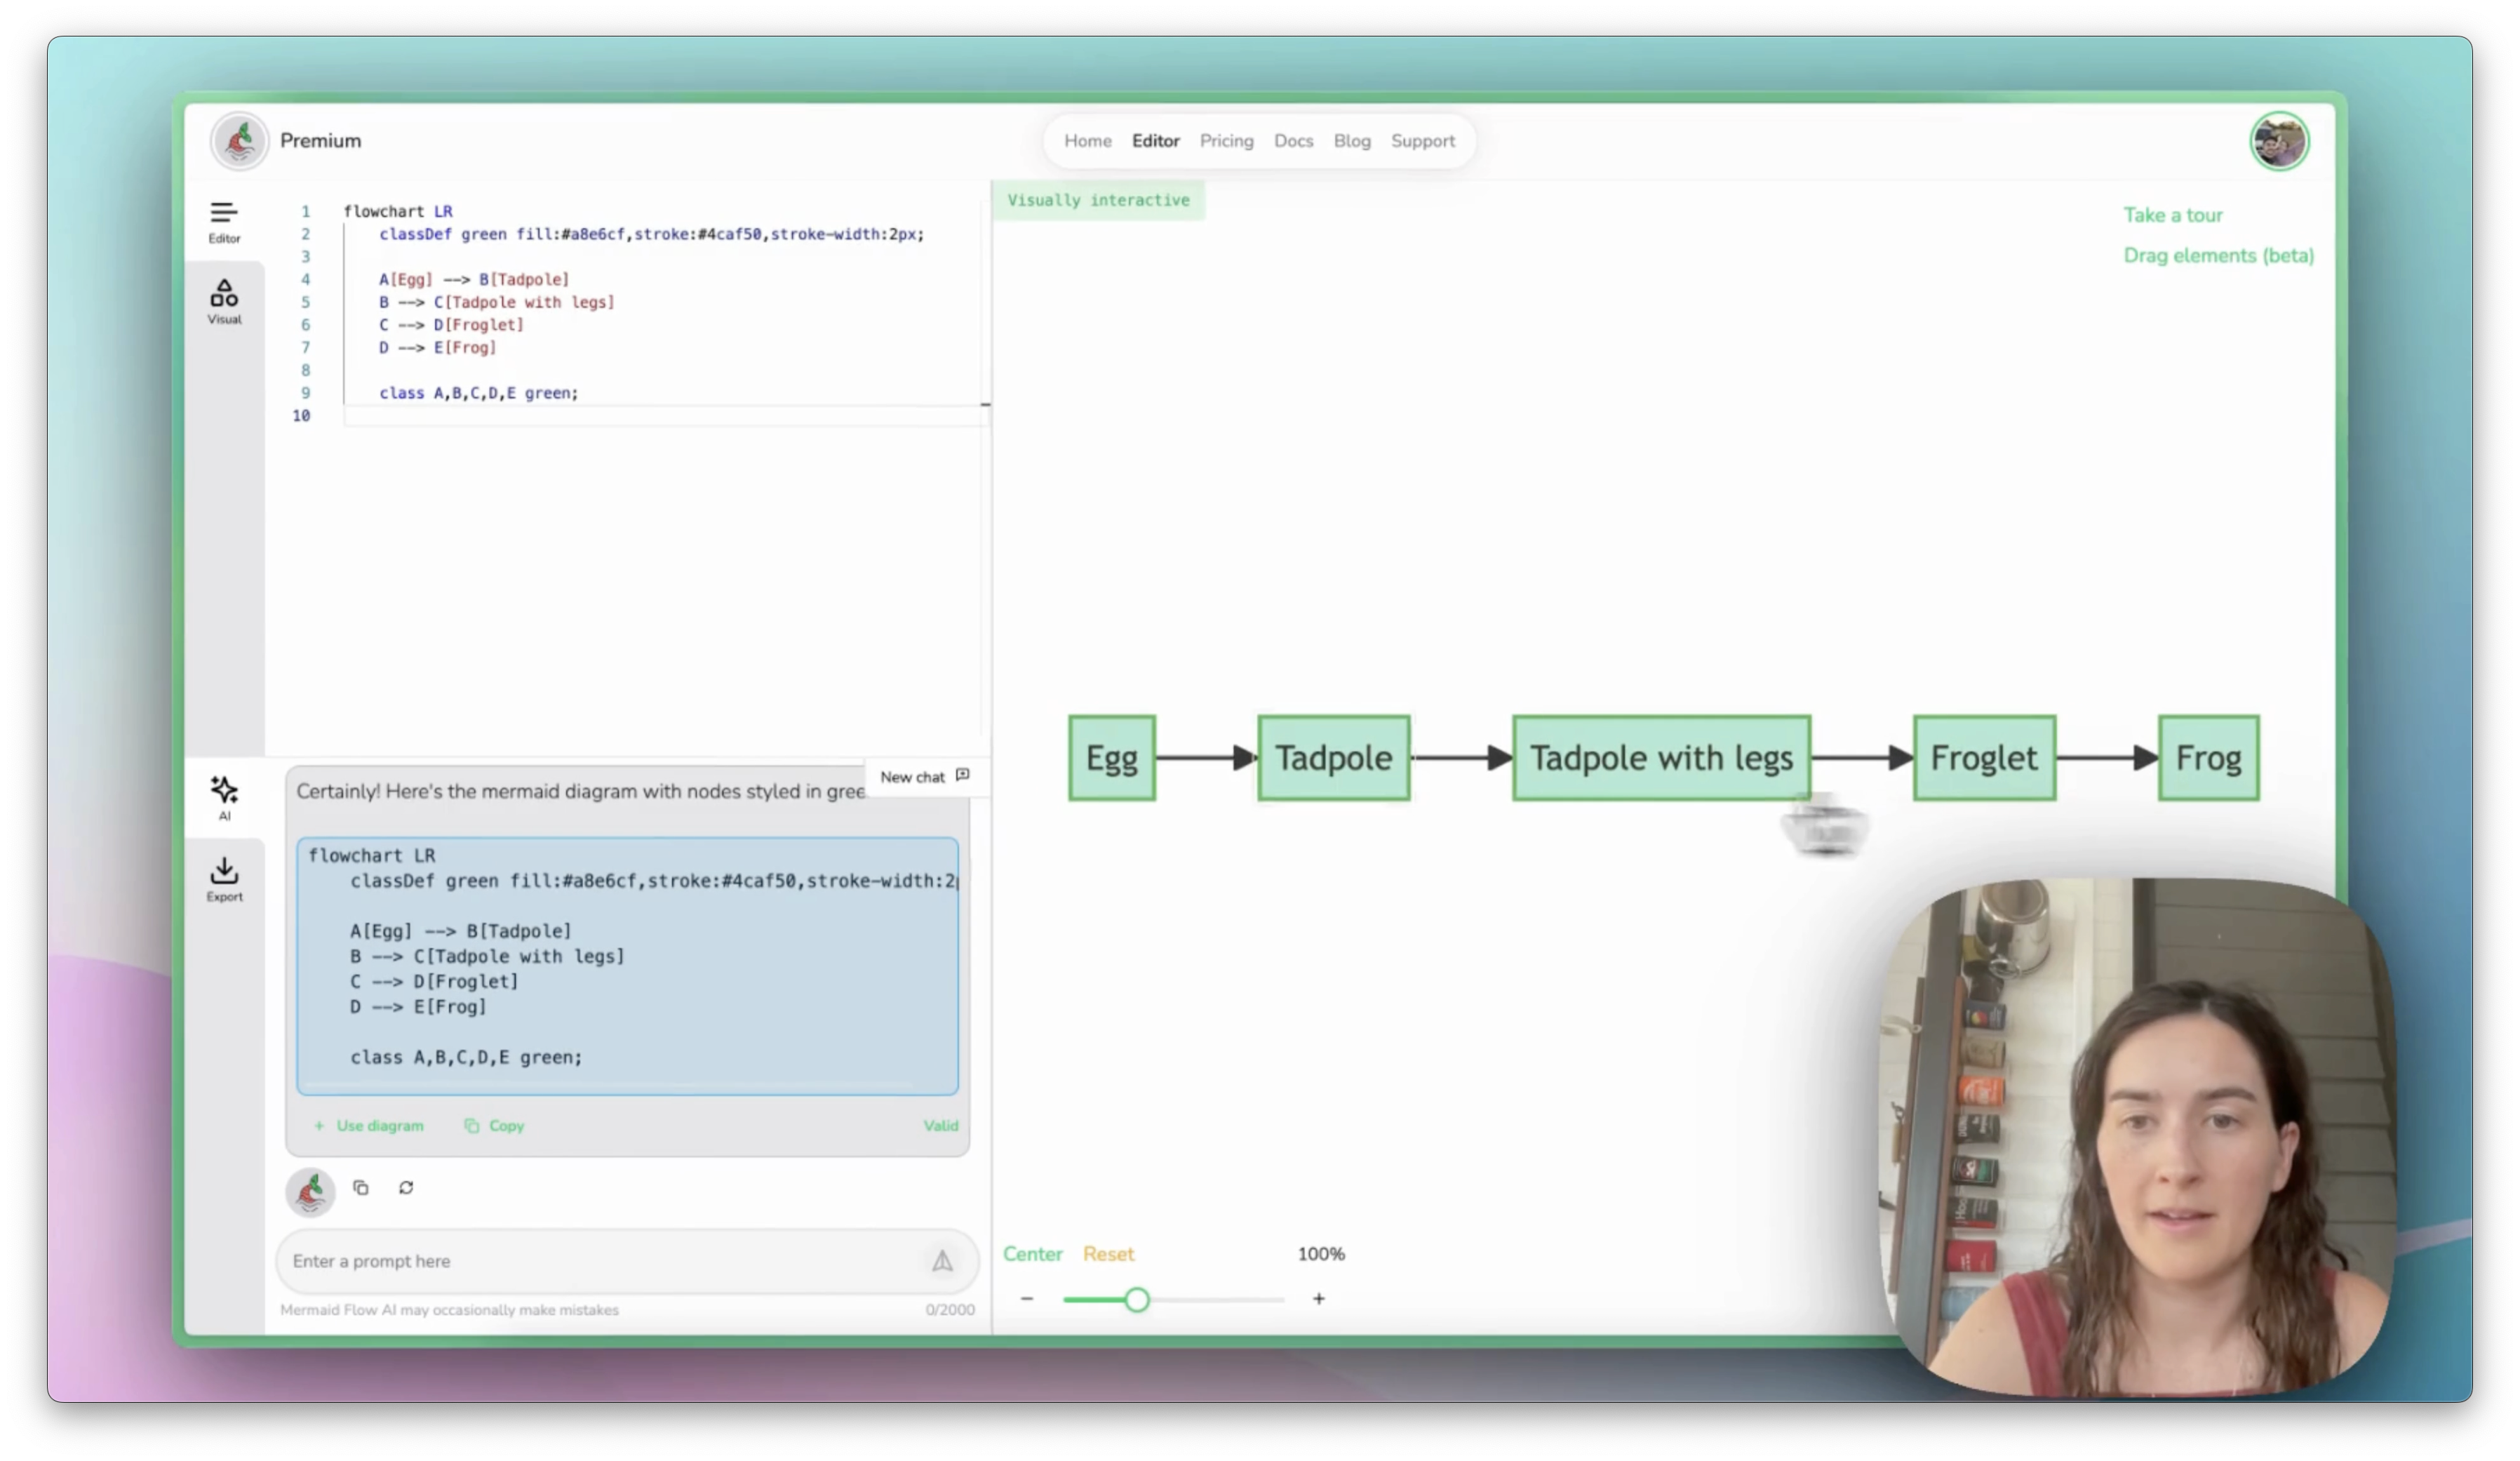Open the Pricing page
The height and width of the screenshot is (1461, 2520).
coord(1226,141)
